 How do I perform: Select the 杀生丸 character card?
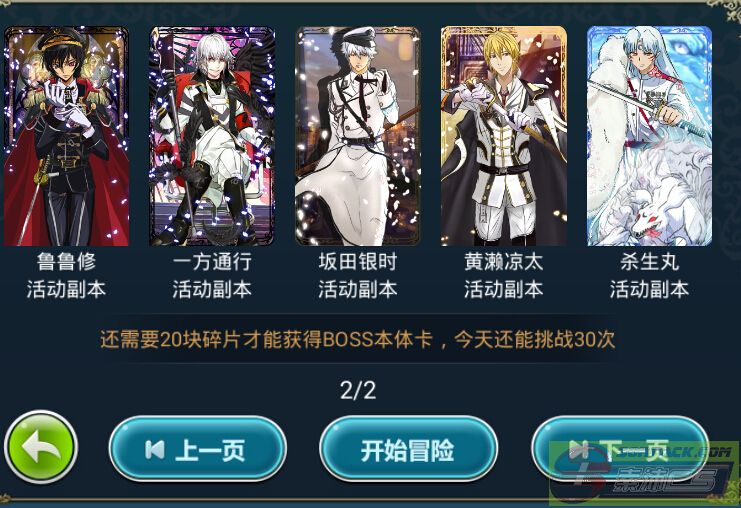(649, 136)
